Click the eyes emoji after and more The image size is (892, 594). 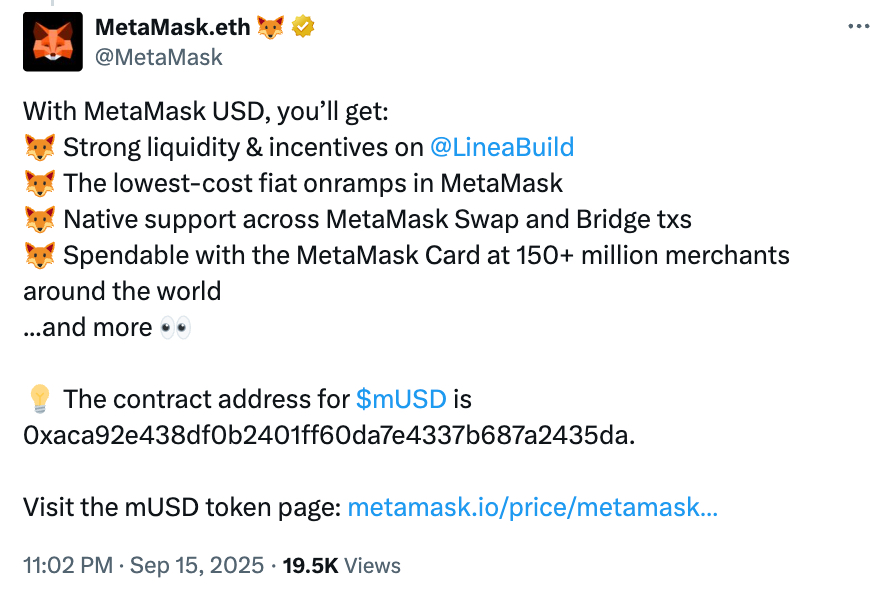175,328
